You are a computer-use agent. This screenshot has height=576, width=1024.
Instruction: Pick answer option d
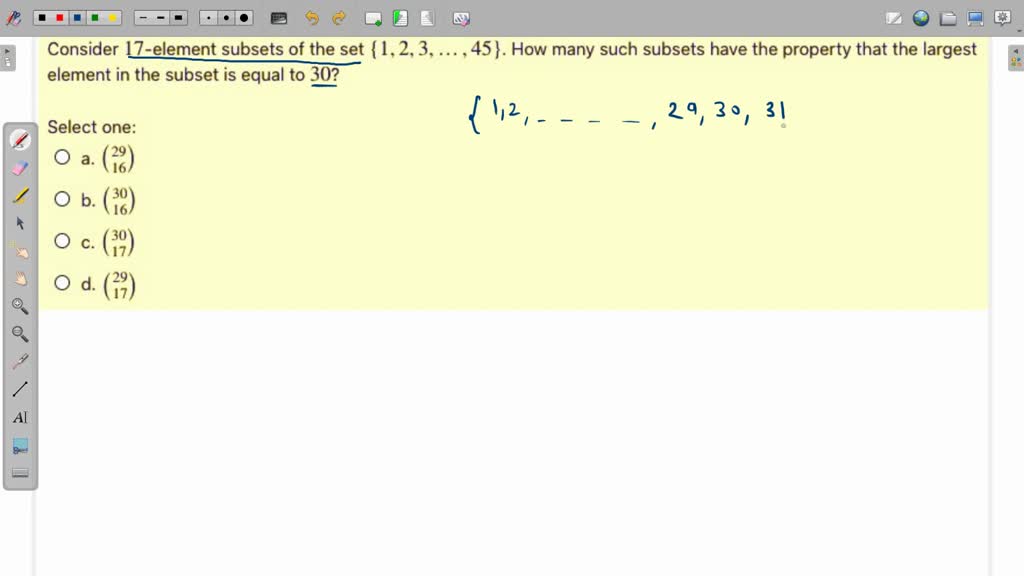[x=62, y=283]
